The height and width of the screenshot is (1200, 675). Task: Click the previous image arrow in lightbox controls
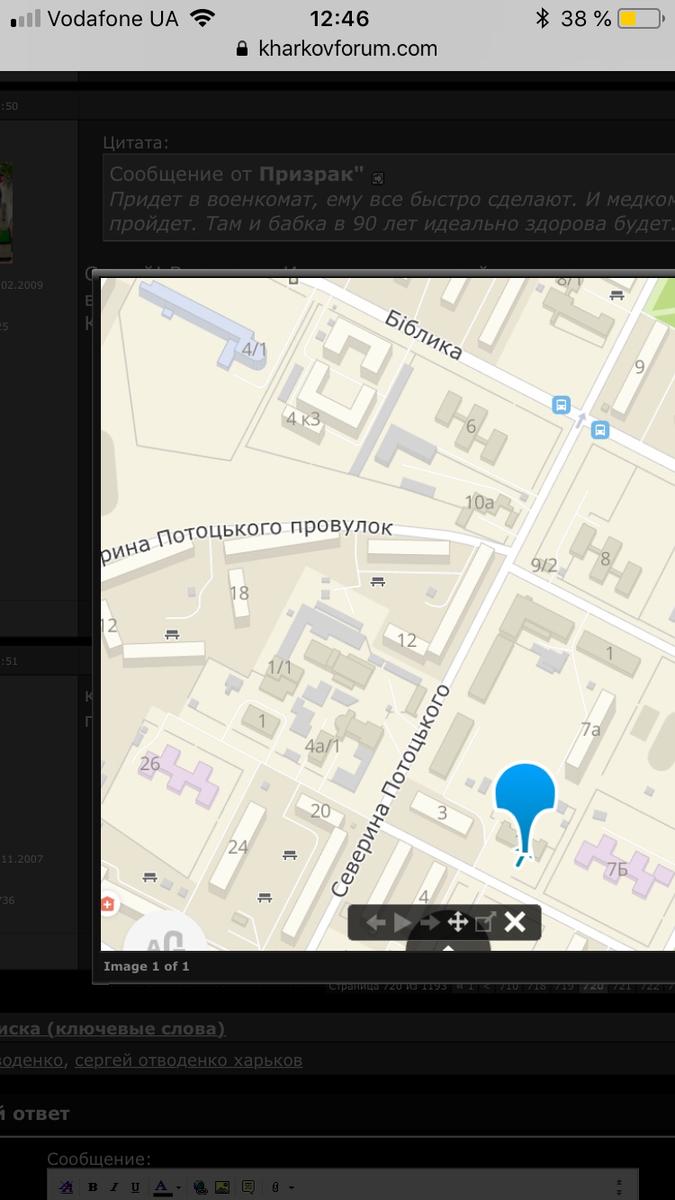click(376, 922)
